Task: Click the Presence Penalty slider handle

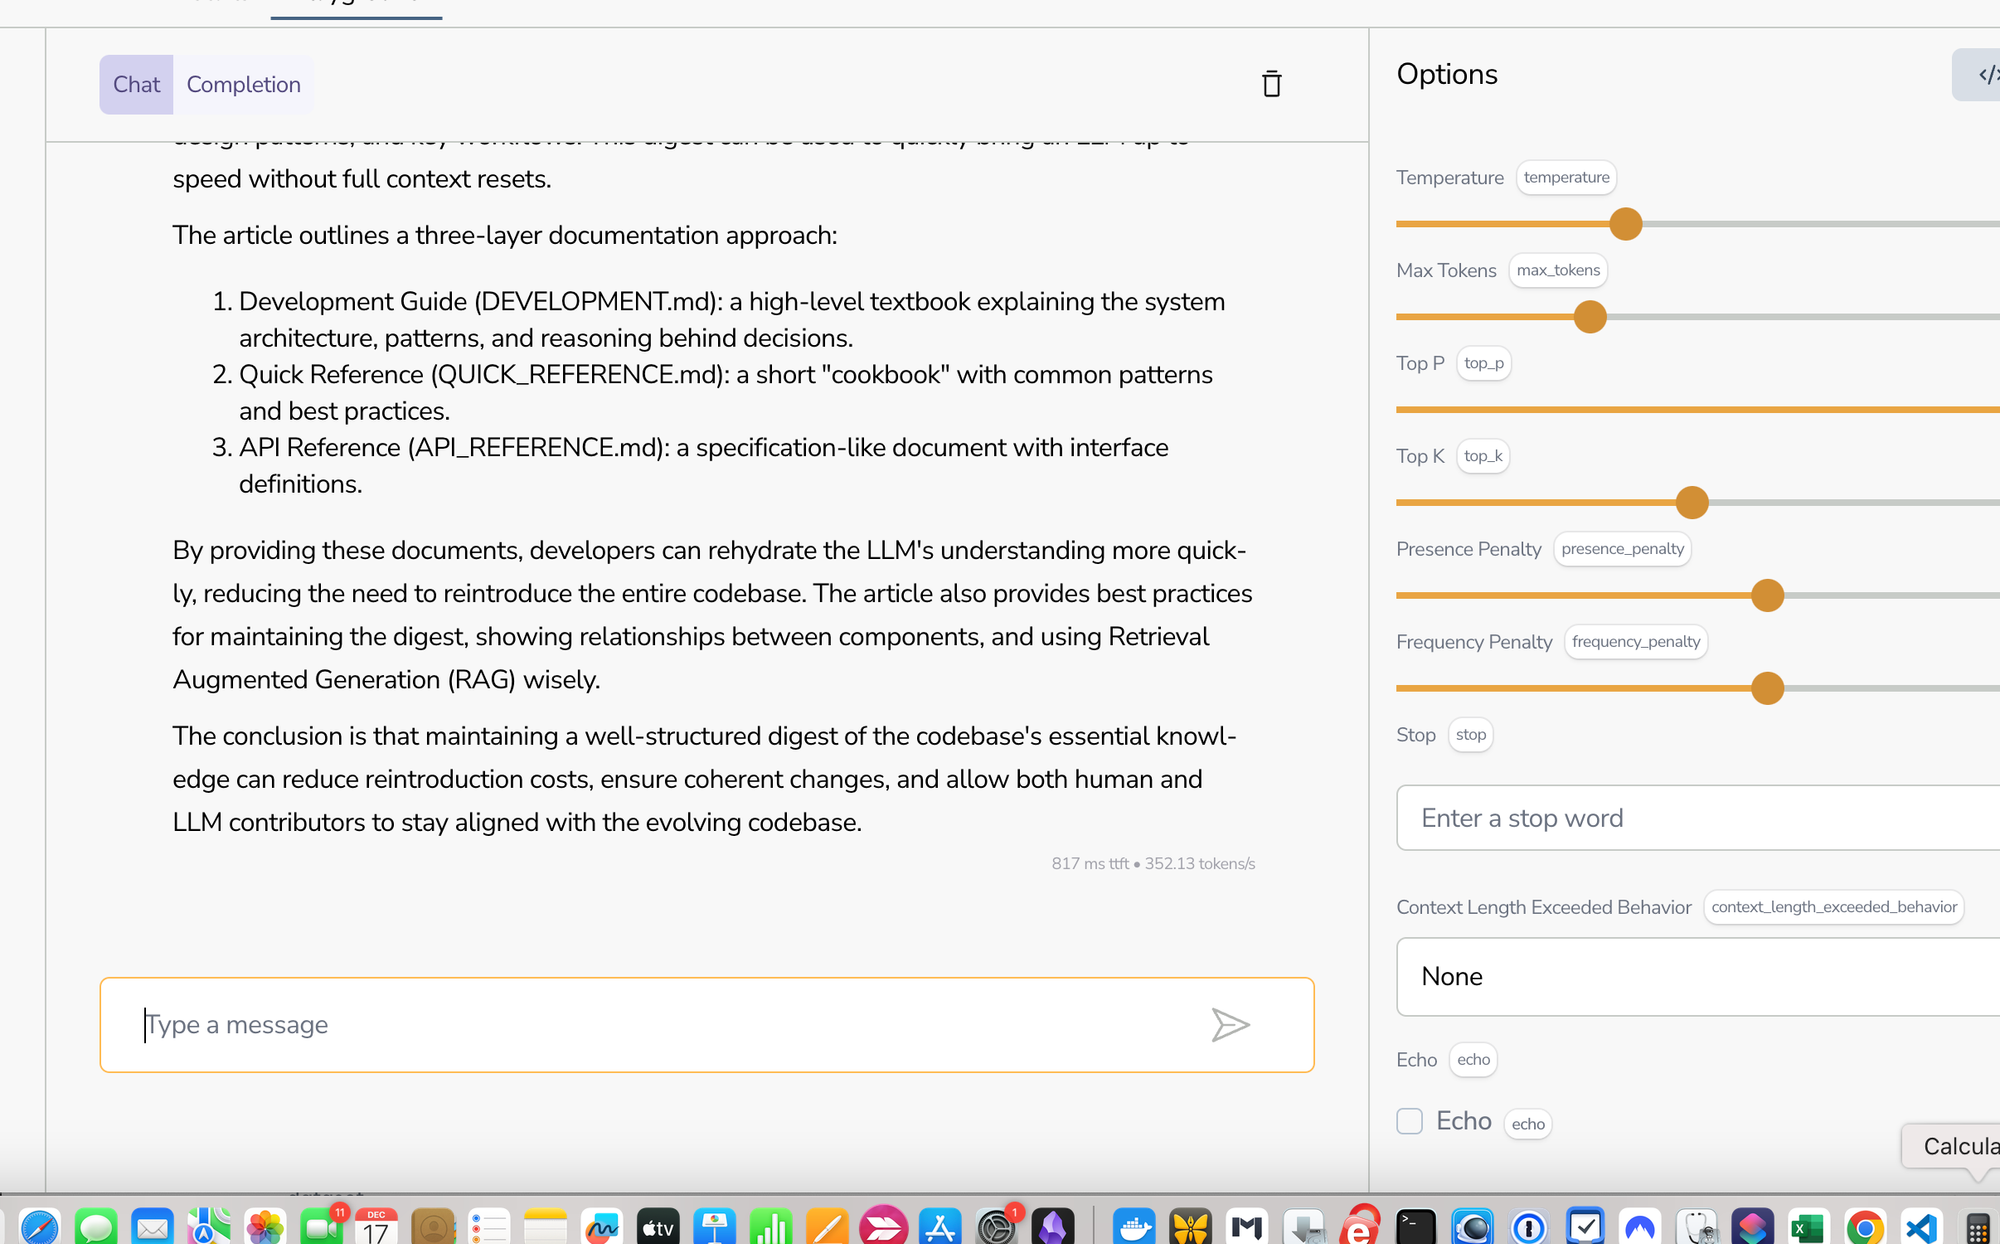Action: click(1768, 595)
